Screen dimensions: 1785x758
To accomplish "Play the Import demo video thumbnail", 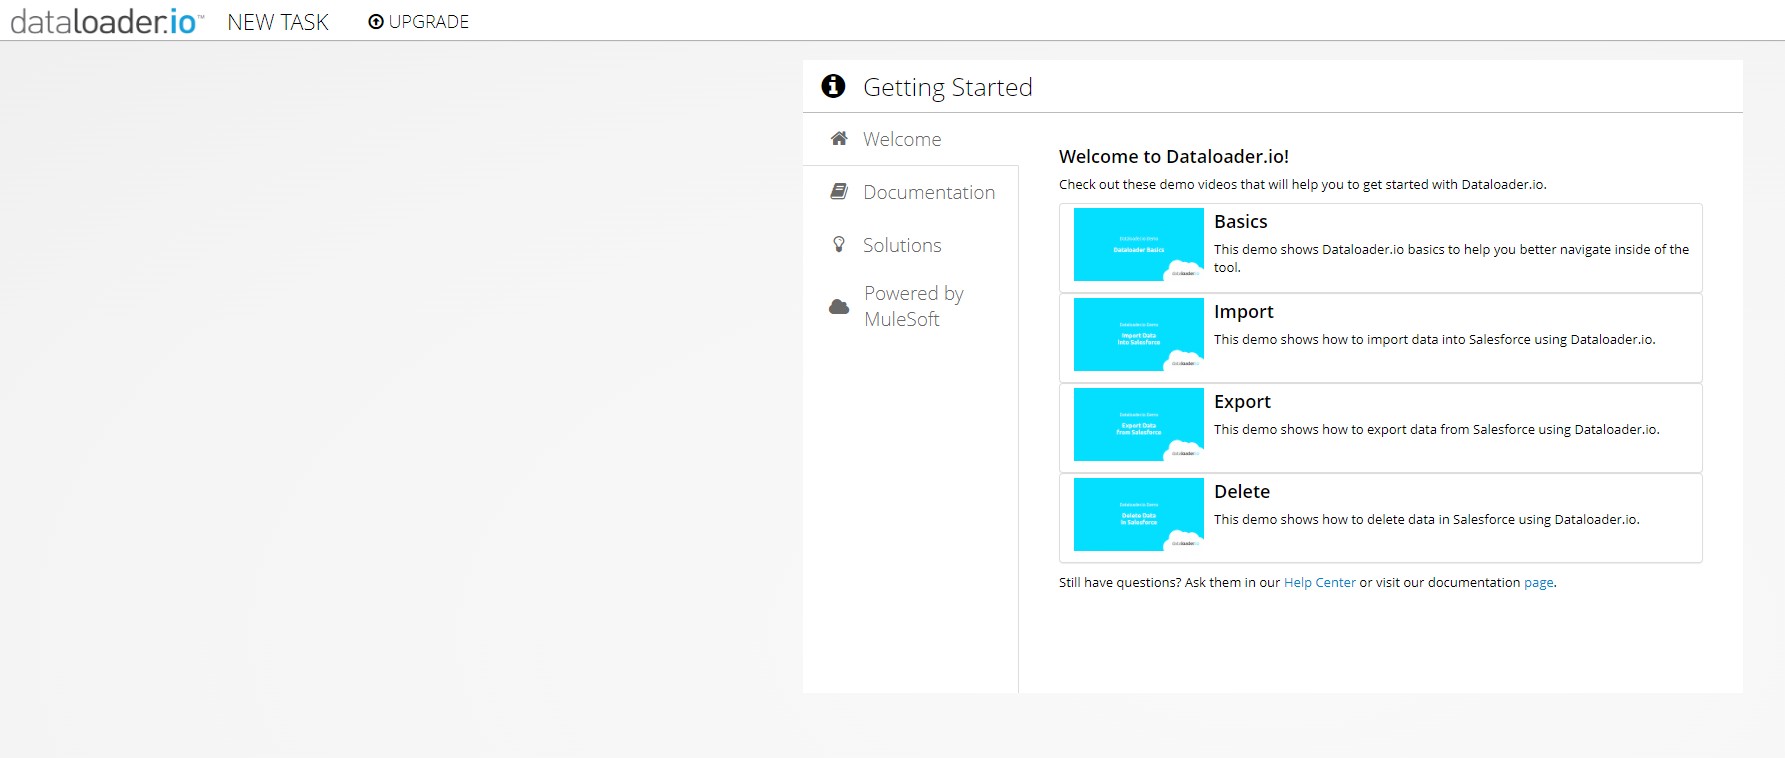I will tap(1138, 335).
